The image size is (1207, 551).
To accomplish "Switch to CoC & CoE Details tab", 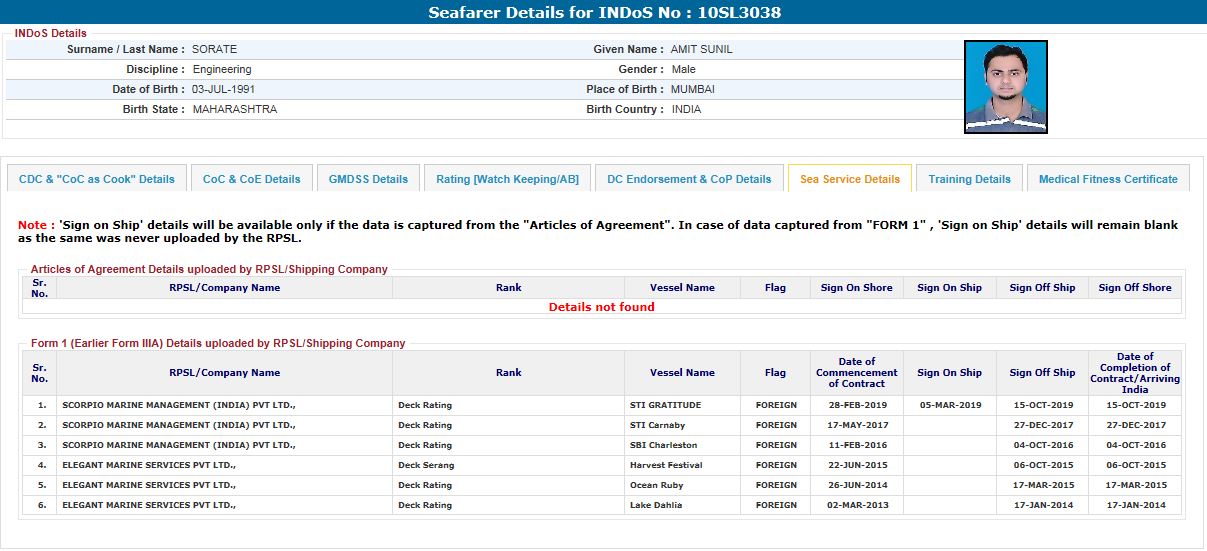I will pyautogui.click(x=251, y=179).
